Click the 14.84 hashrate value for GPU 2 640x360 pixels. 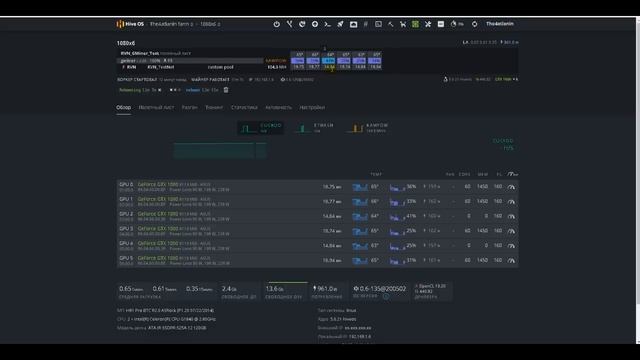pyautogui.click(x=331, y=216)
